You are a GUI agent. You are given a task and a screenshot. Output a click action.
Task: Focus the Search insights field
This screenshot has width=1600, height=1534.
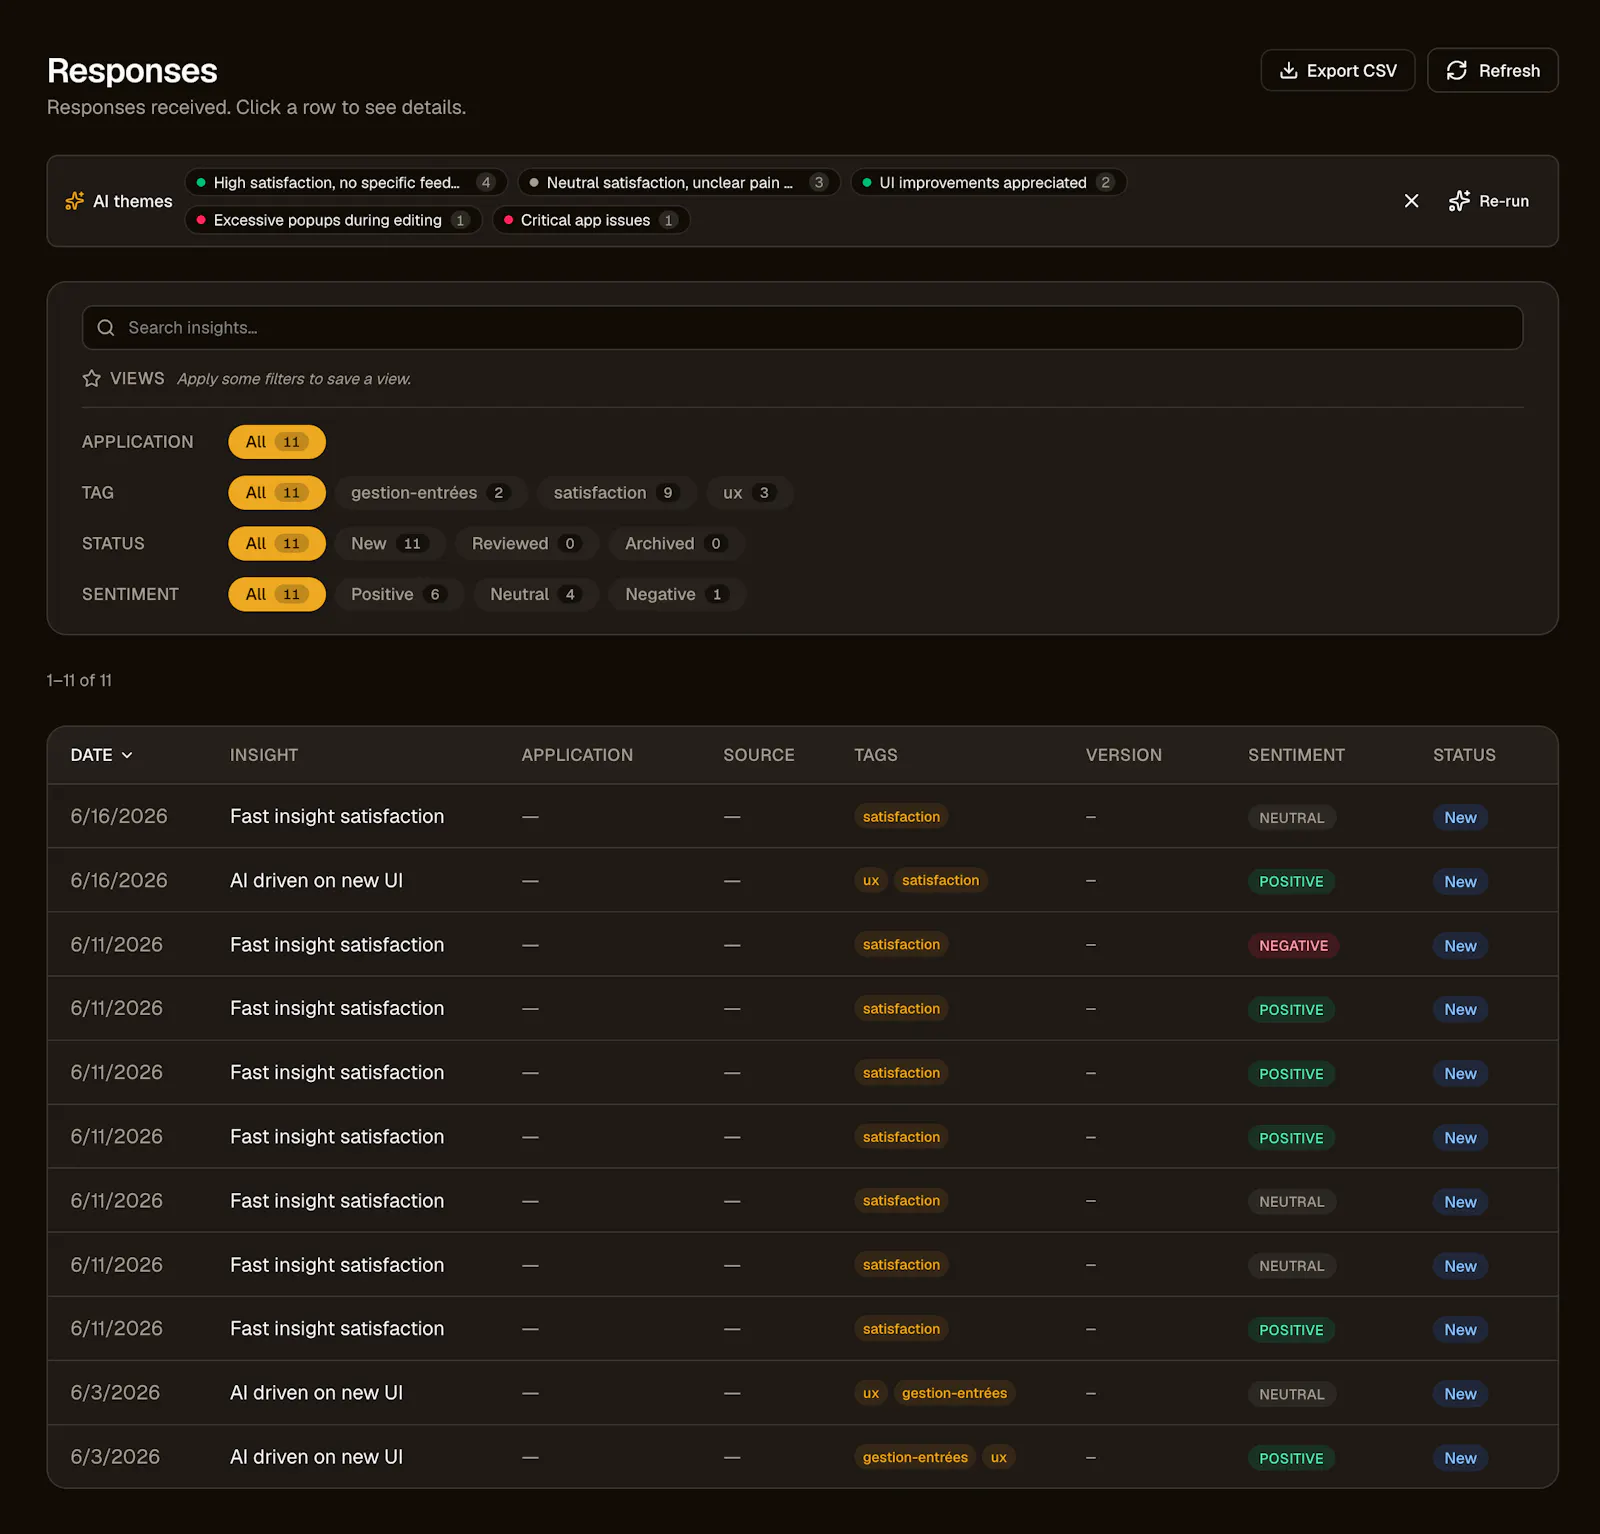802,328
